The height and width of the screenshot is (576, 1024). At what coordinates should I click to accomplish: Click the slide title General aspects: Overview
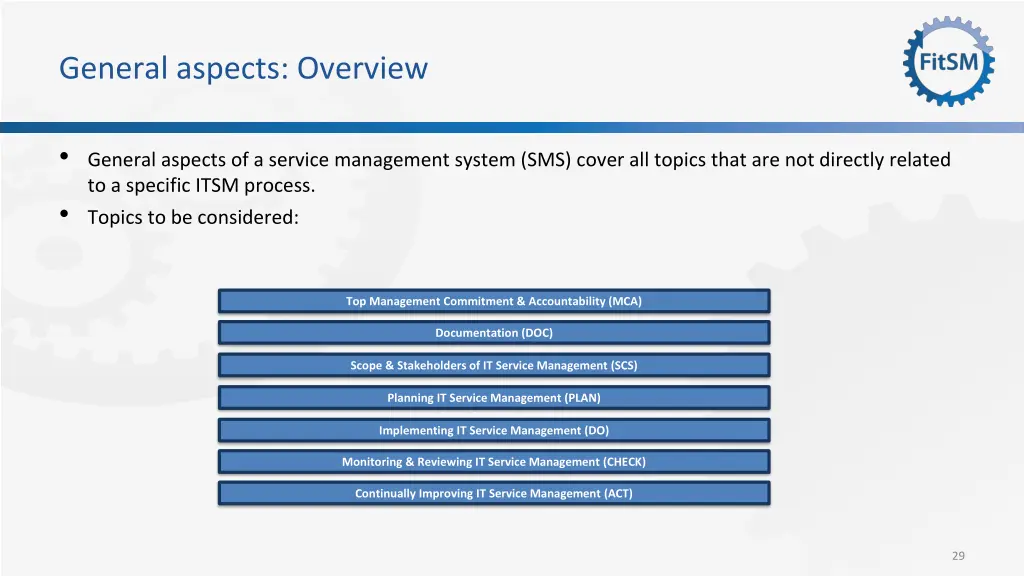(243, 68)
